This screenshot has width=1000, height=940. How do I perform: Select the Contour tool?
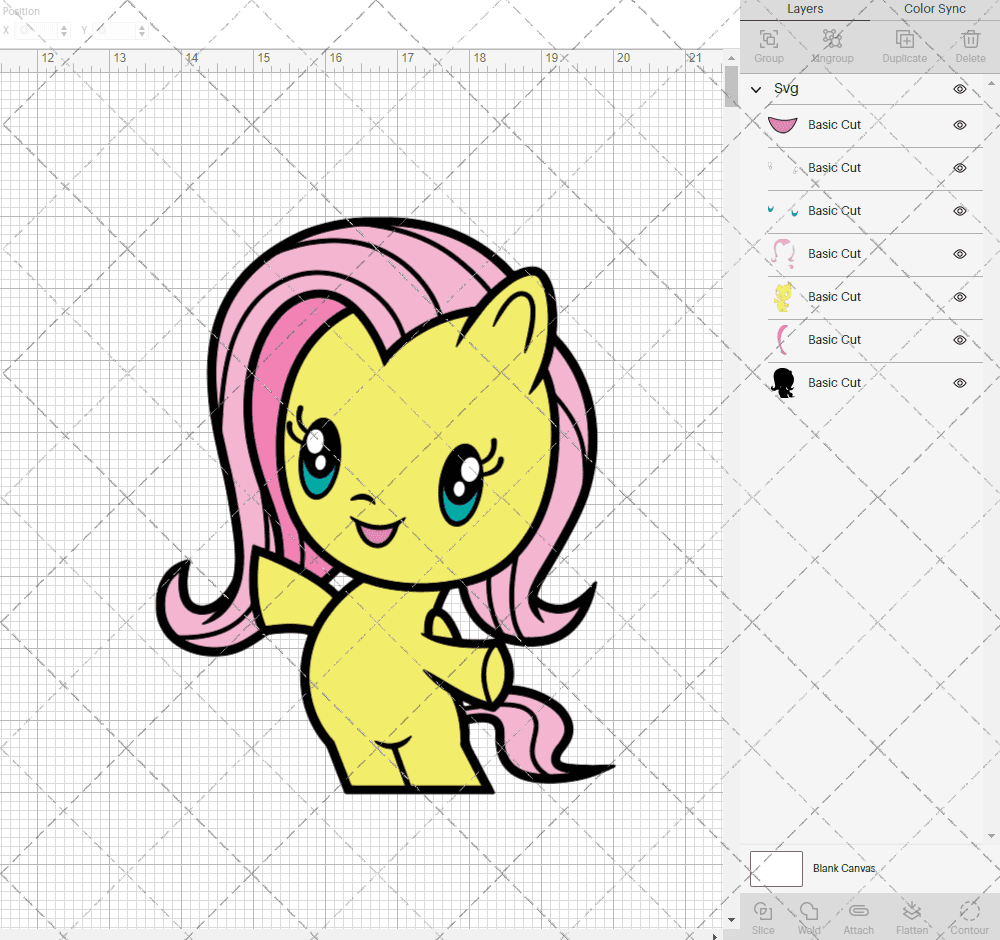tap(969, 911)
